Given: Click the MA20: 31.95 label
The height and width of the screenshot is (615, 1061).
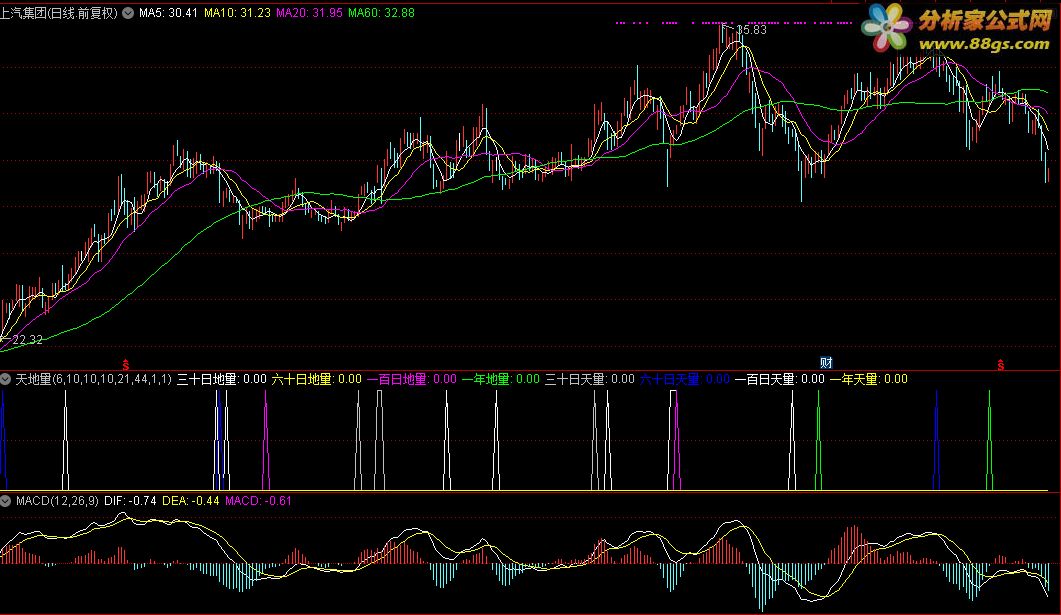Looking at the screenshot, I should (x=309, y=13).
